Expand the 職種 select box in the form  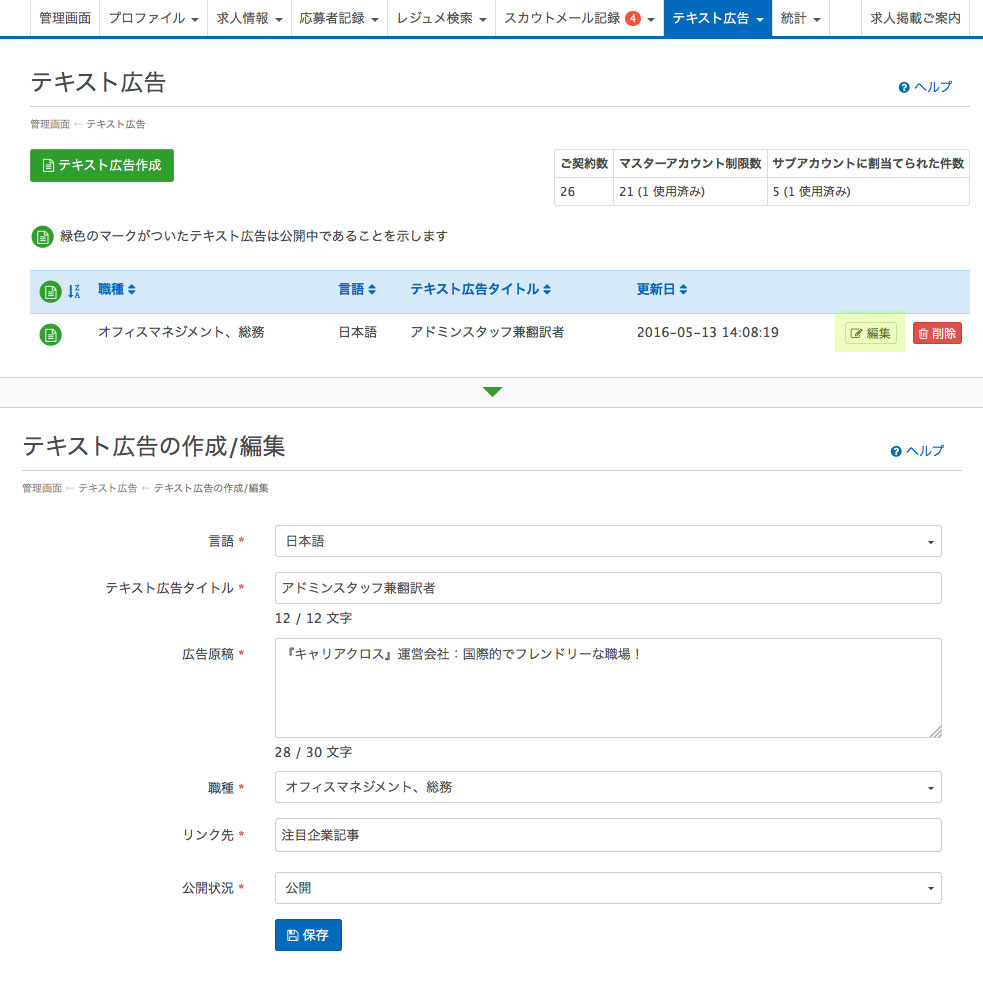[x=608, y=787]
